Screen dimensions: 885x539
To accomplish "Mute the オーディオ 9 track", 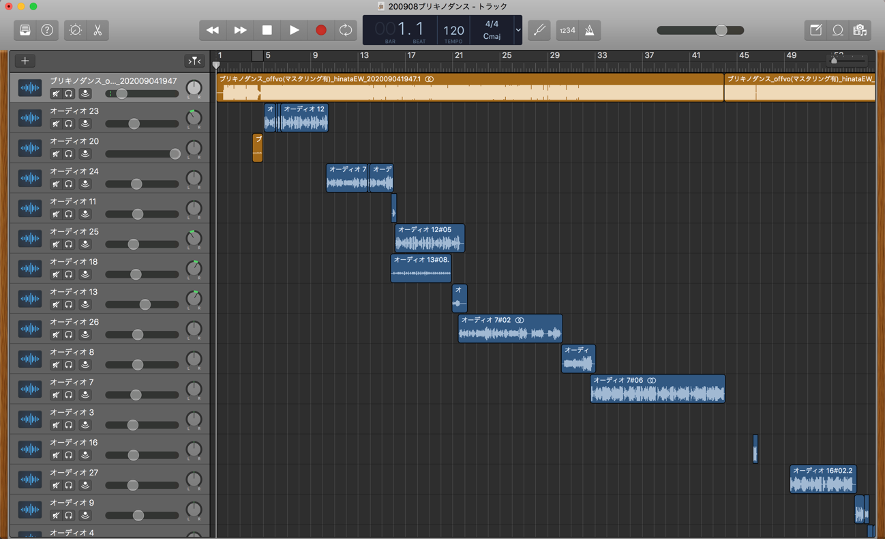I will point(55,515).
